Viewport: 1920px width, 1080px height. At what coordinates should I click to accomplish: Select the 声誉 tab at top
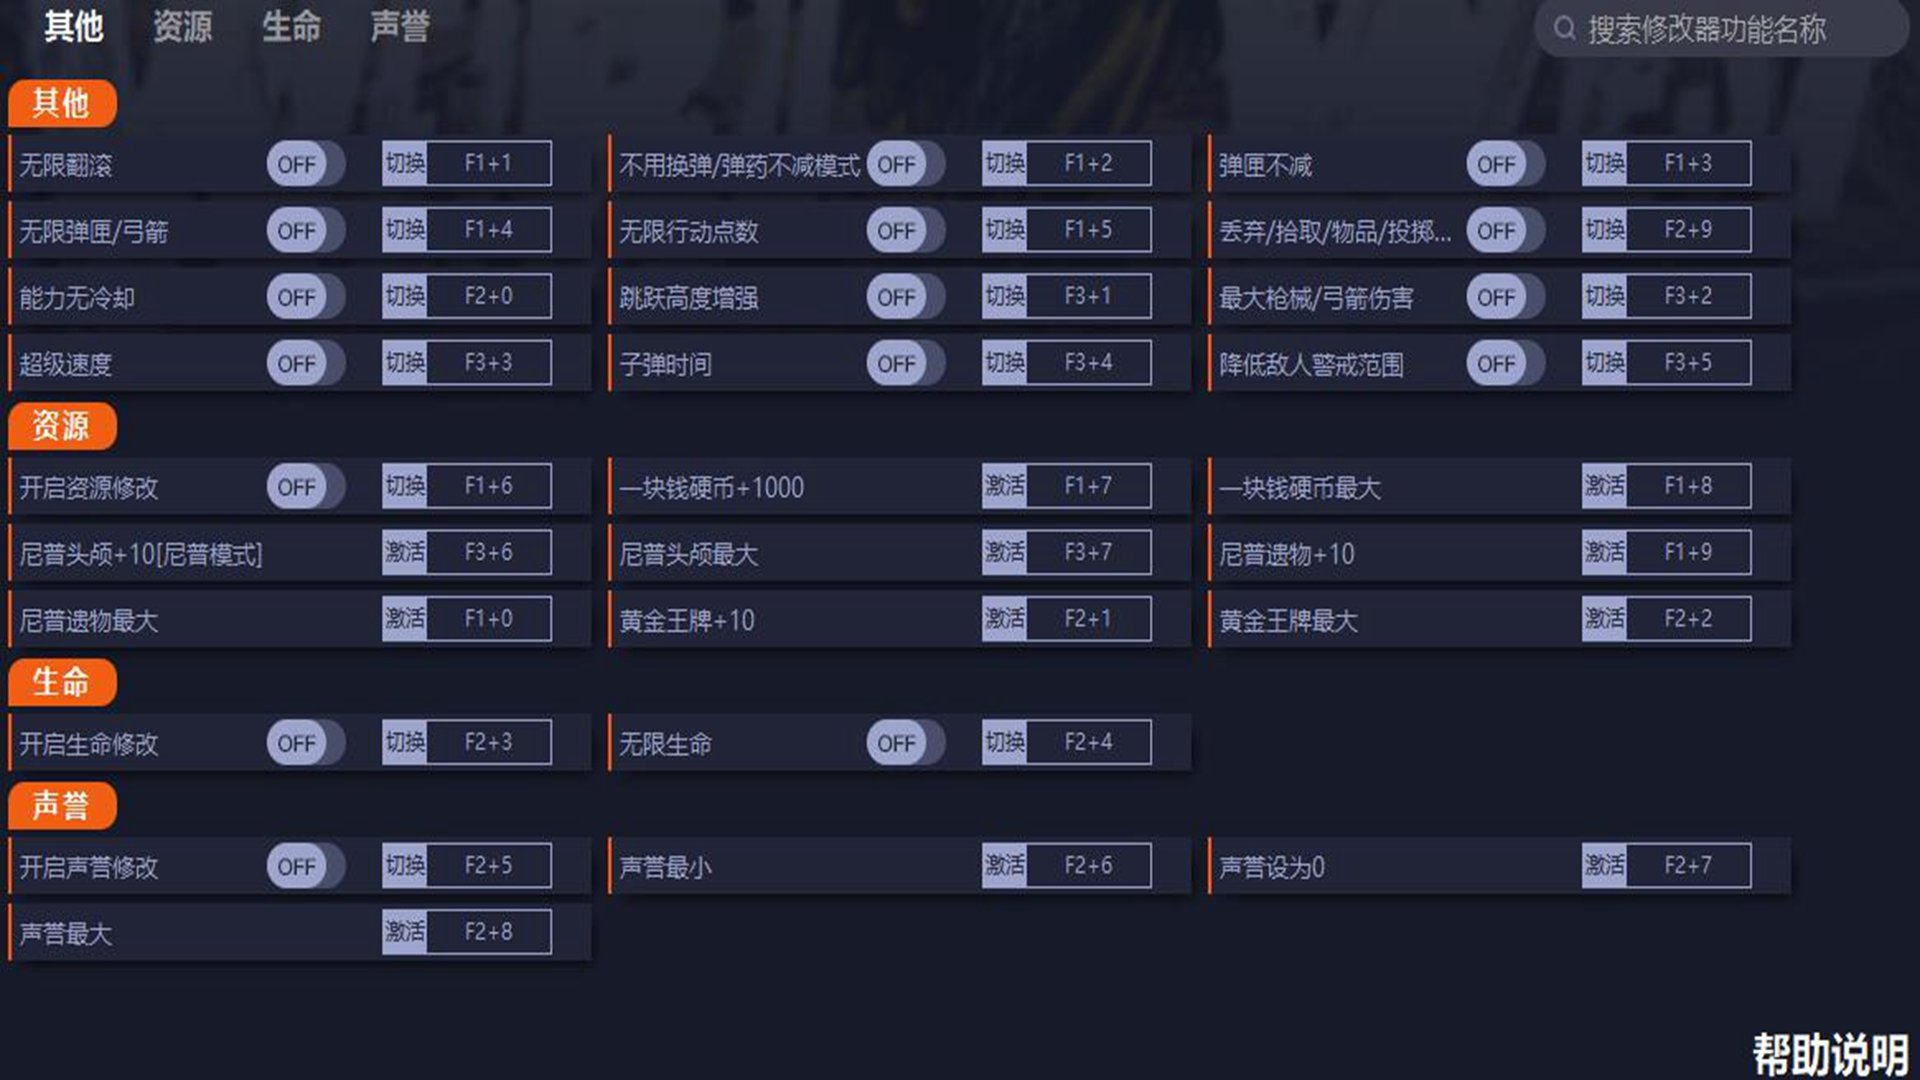400,27
